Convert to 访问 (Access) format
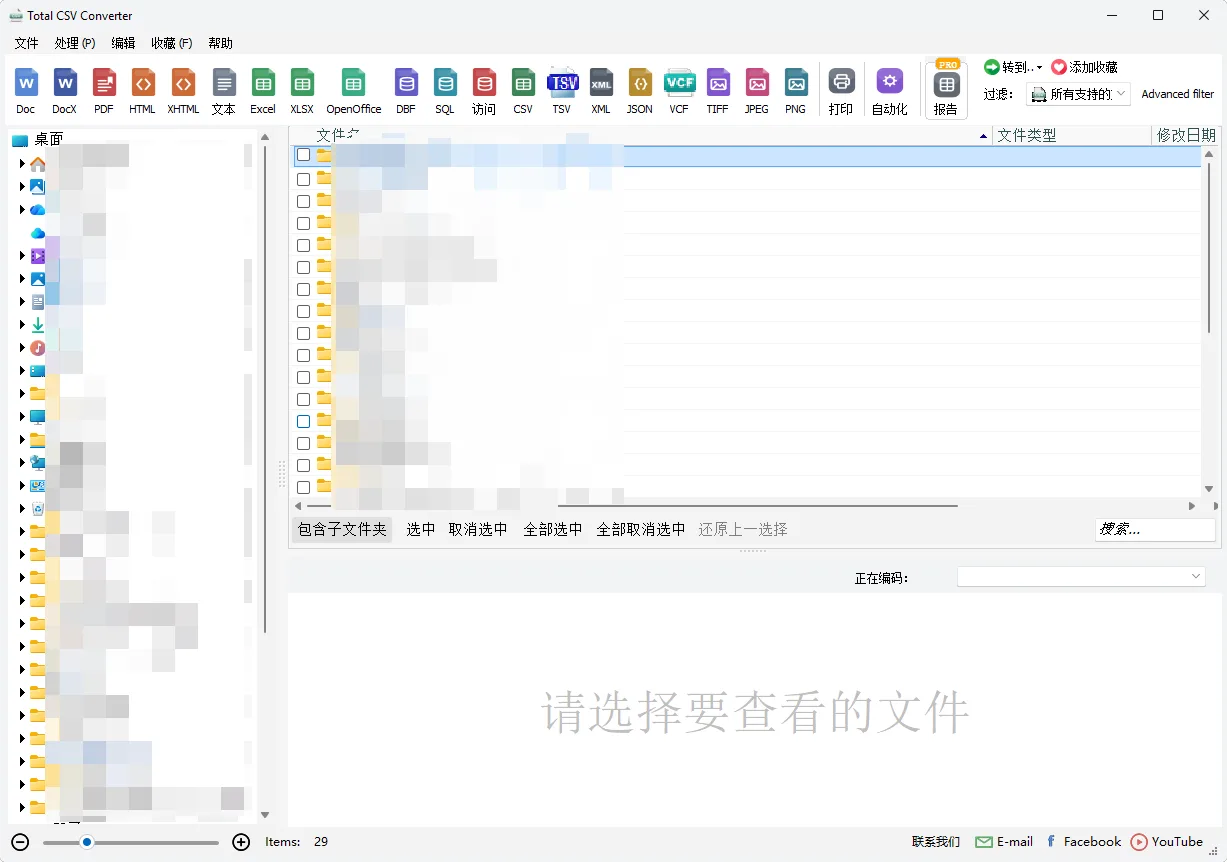 tap(484, 91)
